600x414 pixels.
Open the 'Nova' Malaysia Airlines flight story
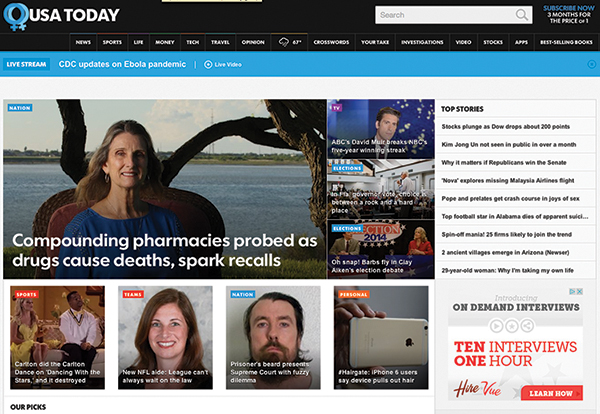coord(508,181)
